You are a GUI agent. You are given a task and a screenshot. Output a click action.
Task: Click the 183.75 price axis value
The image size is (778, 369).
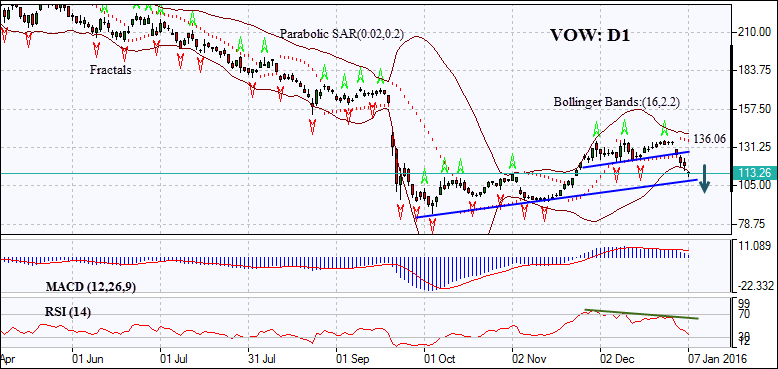click(753, 70)
